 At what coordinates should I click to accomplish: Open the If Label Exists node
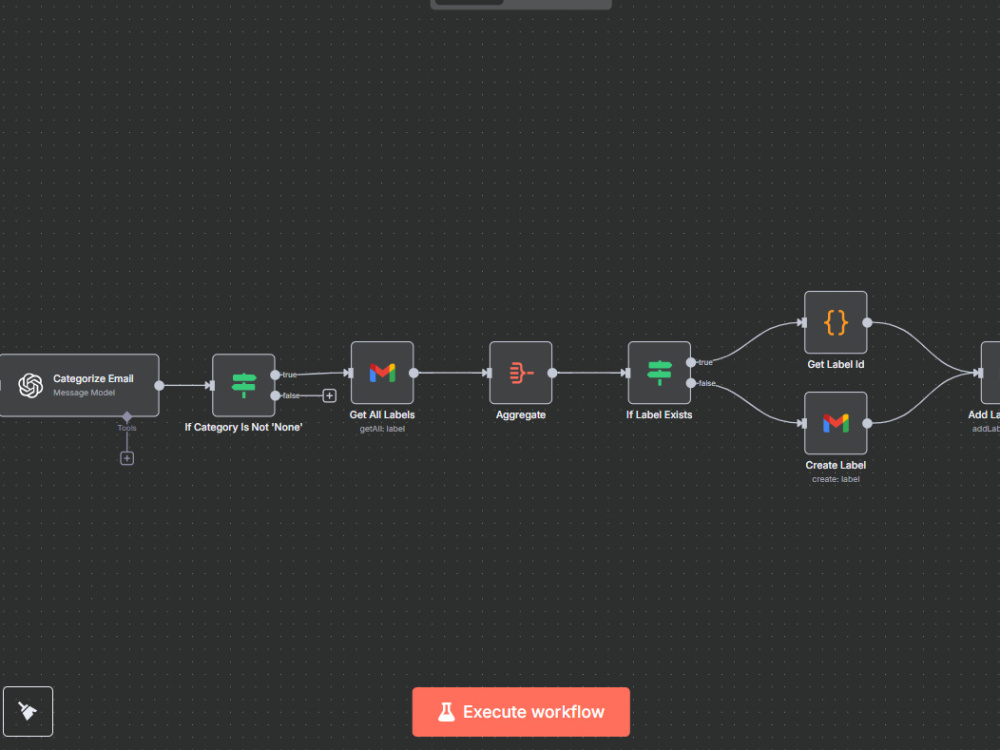(x=659, y=372)
